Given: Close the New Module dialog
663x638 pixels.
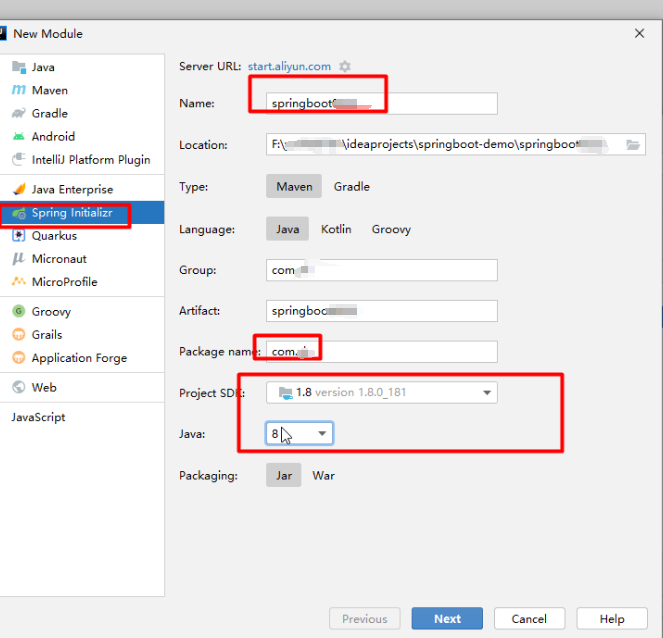Looking at the screenshot, I should click(x=639, y=33).
